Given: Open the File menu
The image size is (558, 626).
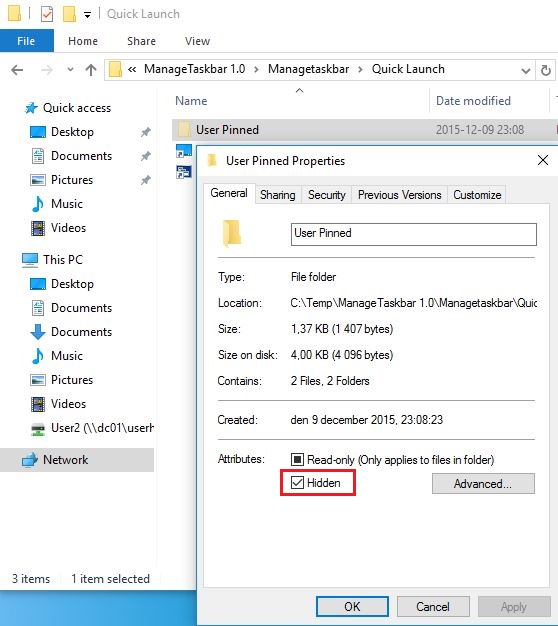Looking at the screenshot, I should [x=26, y=41].
